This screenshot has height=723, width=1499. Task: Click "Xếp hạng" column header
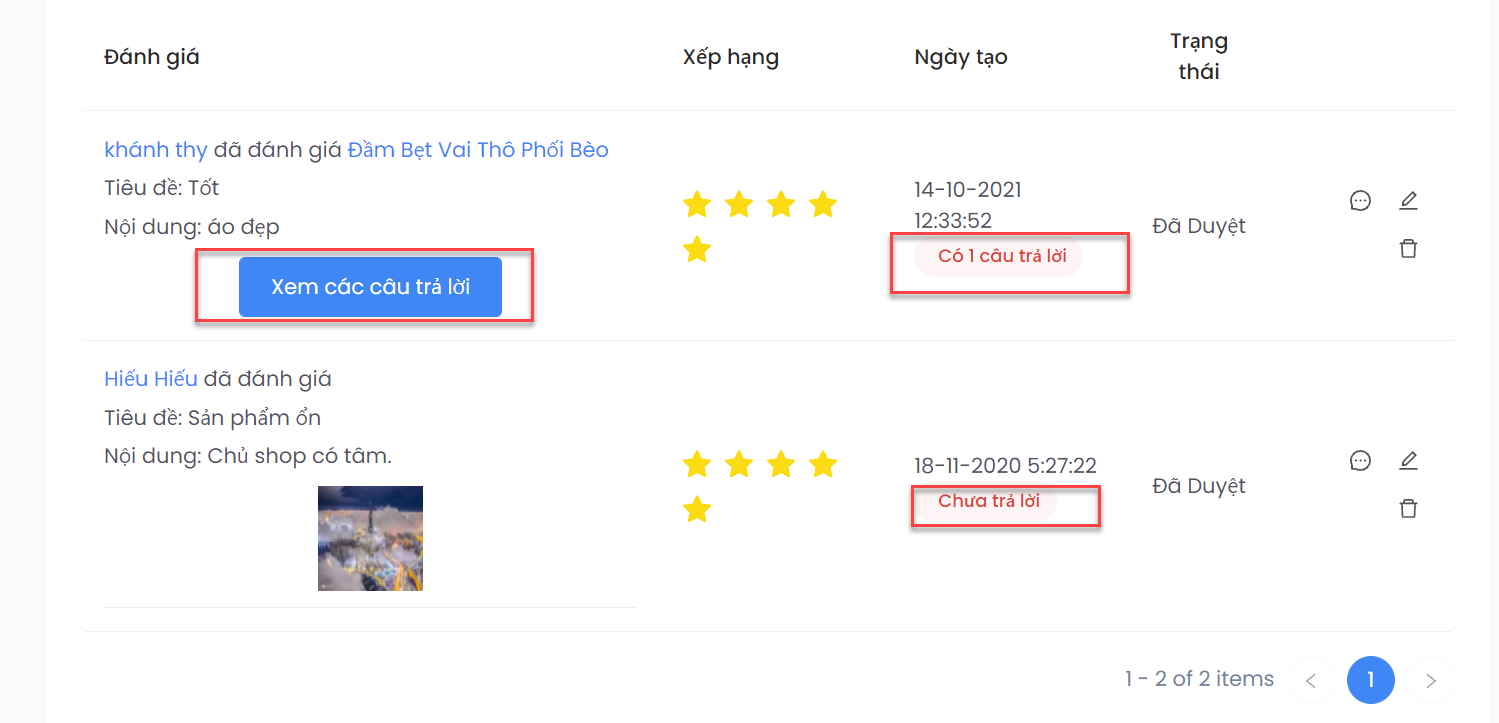point(730,57)
